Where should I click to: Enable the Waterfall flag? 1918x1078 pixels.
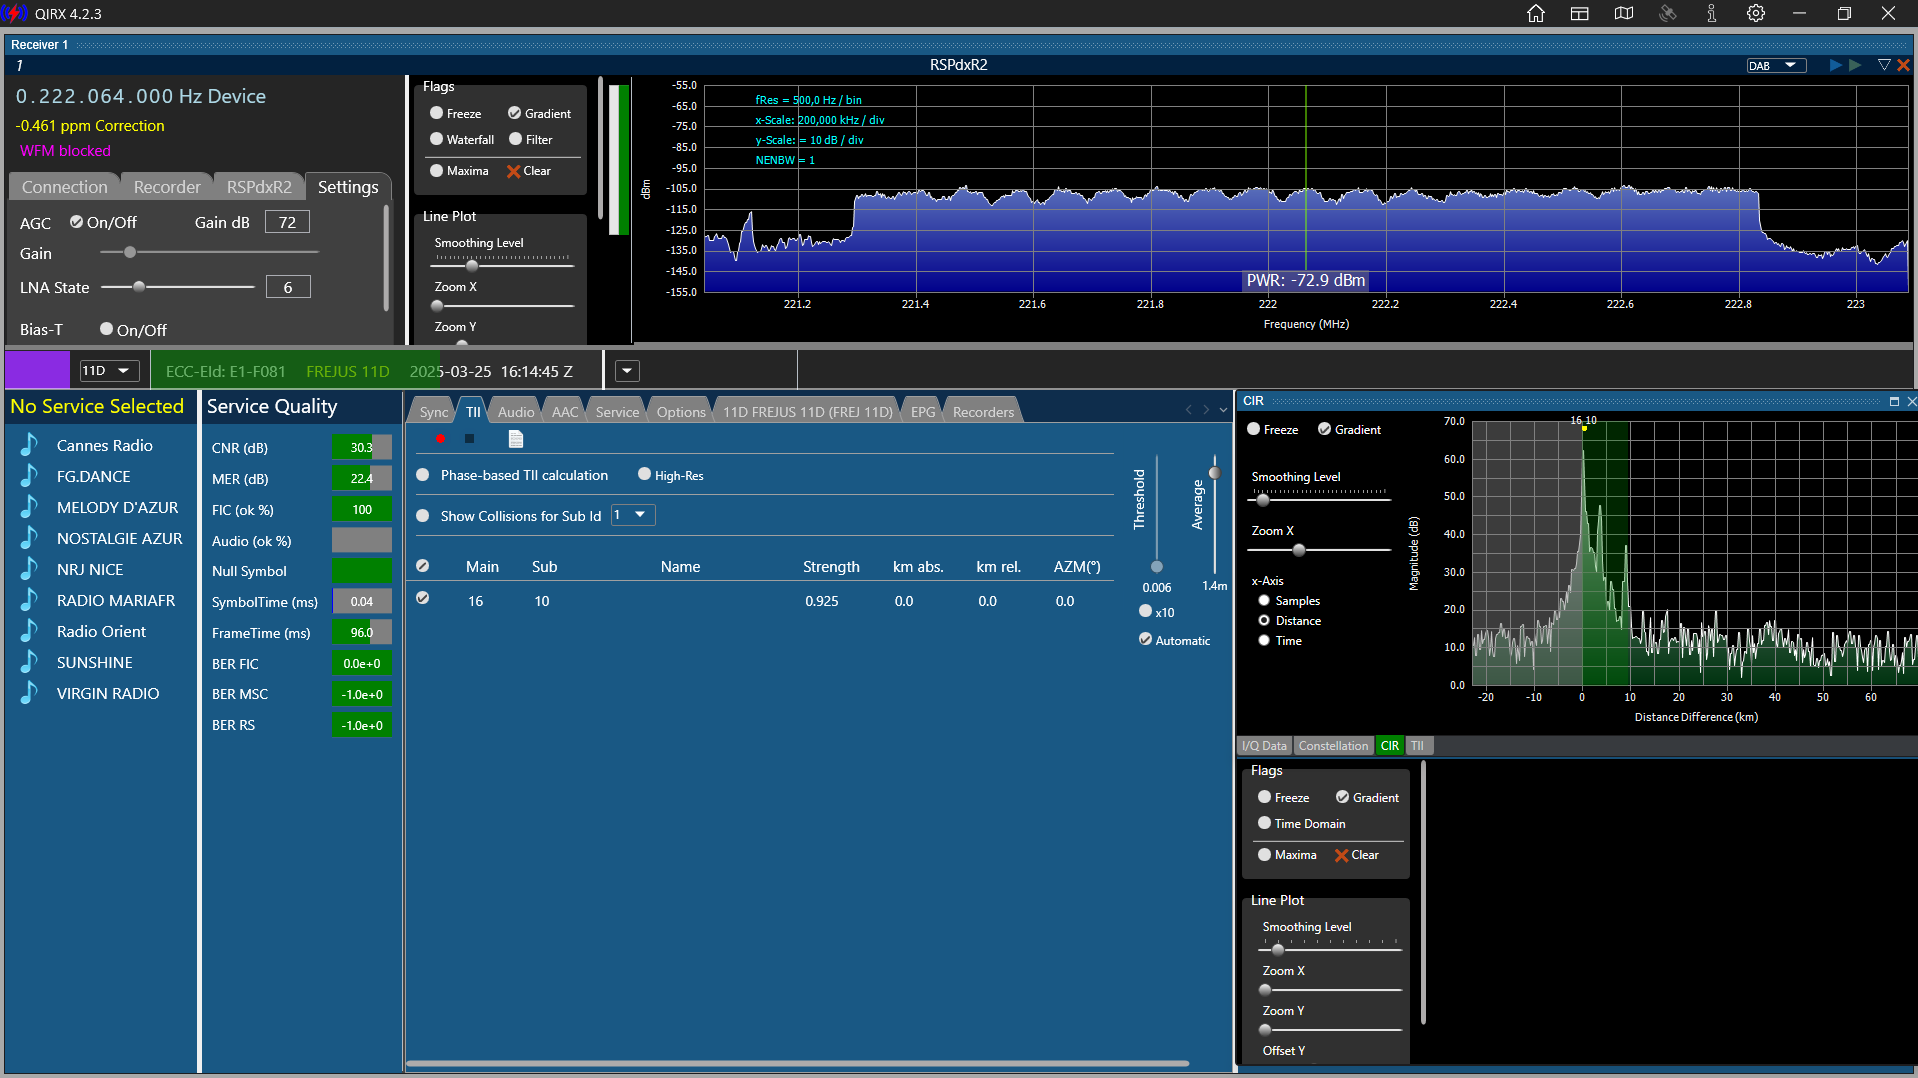click(x=462, y=139)
